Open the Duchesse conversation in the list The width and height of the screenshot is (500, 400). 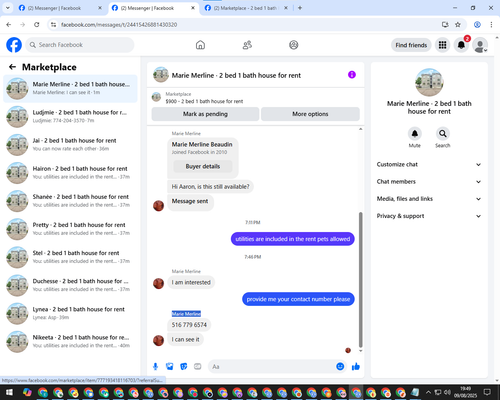pyautogui.click(x=70, y=285)
